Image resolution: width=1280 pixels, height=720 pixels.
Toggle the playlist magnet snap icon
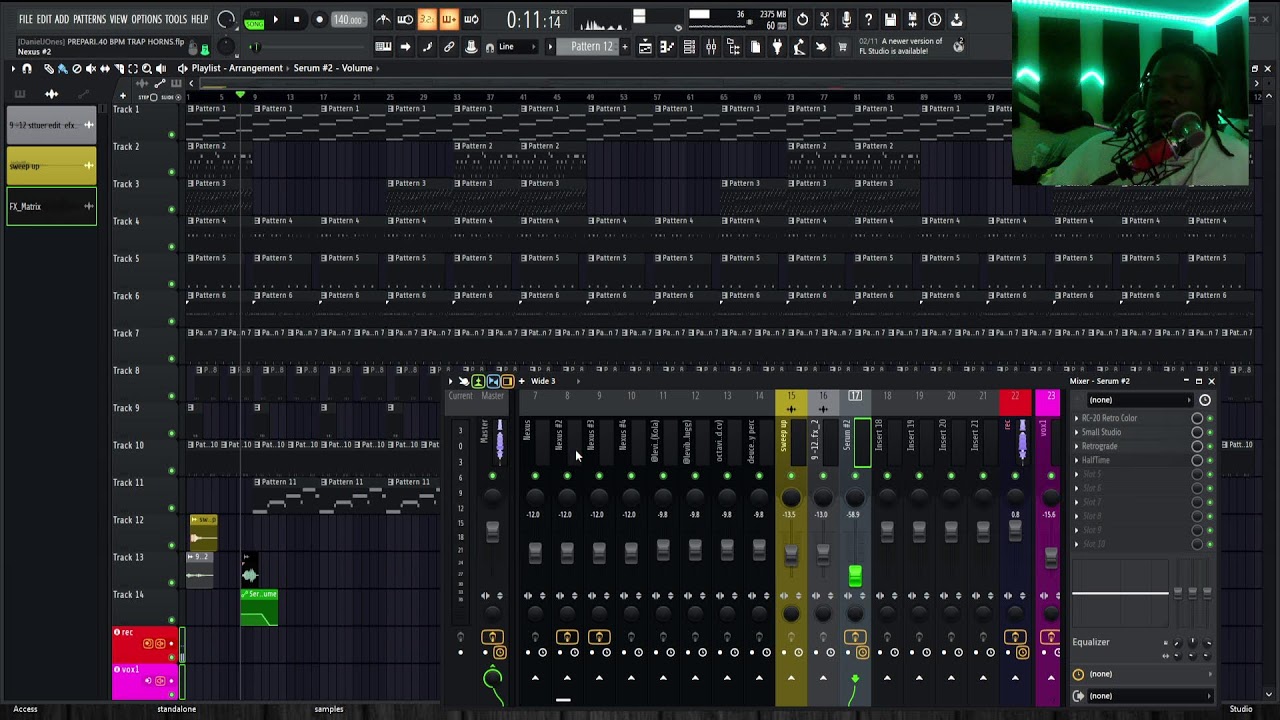click(27, 68)
